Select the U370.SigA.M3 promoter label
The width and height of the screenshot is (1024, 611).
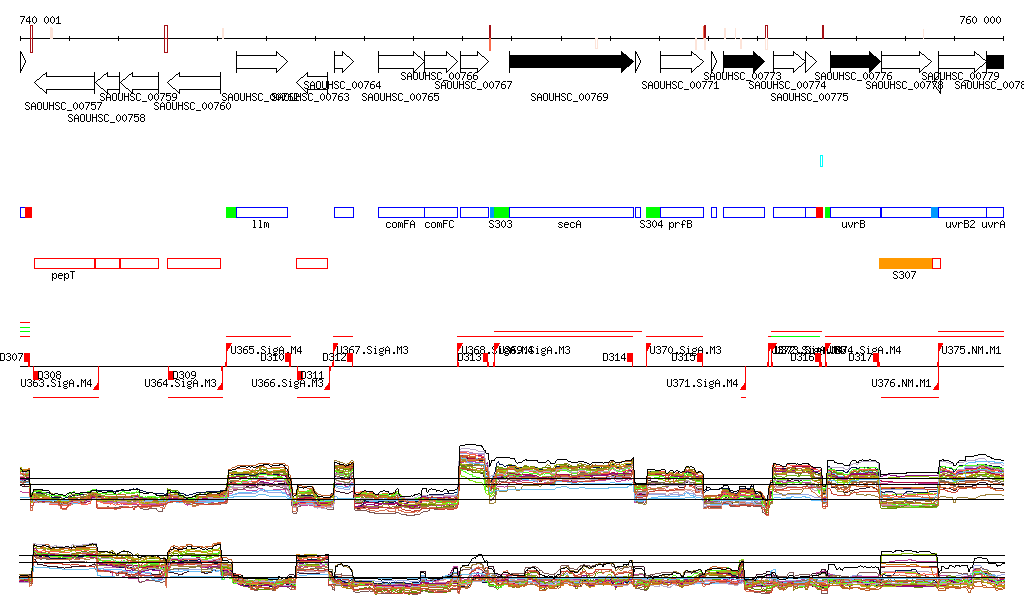click(686, 351)
